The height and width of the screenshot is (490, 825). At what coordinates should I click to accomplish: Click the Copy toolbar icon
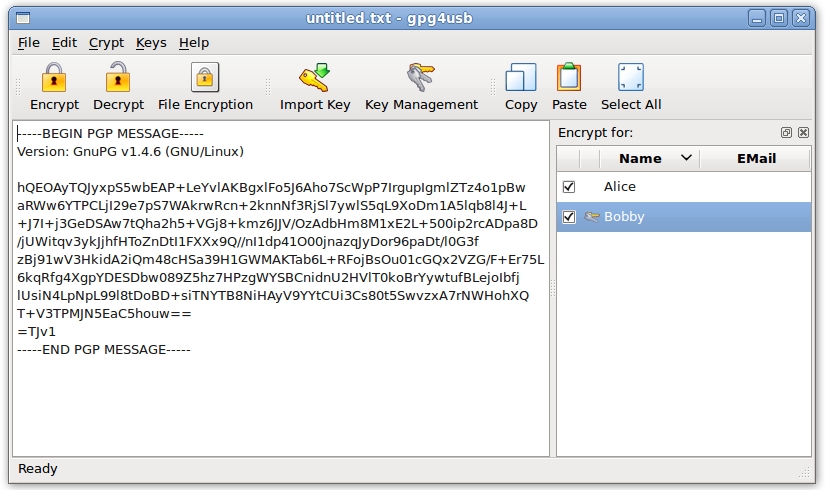pyautogui.click(x=521, y=77)
